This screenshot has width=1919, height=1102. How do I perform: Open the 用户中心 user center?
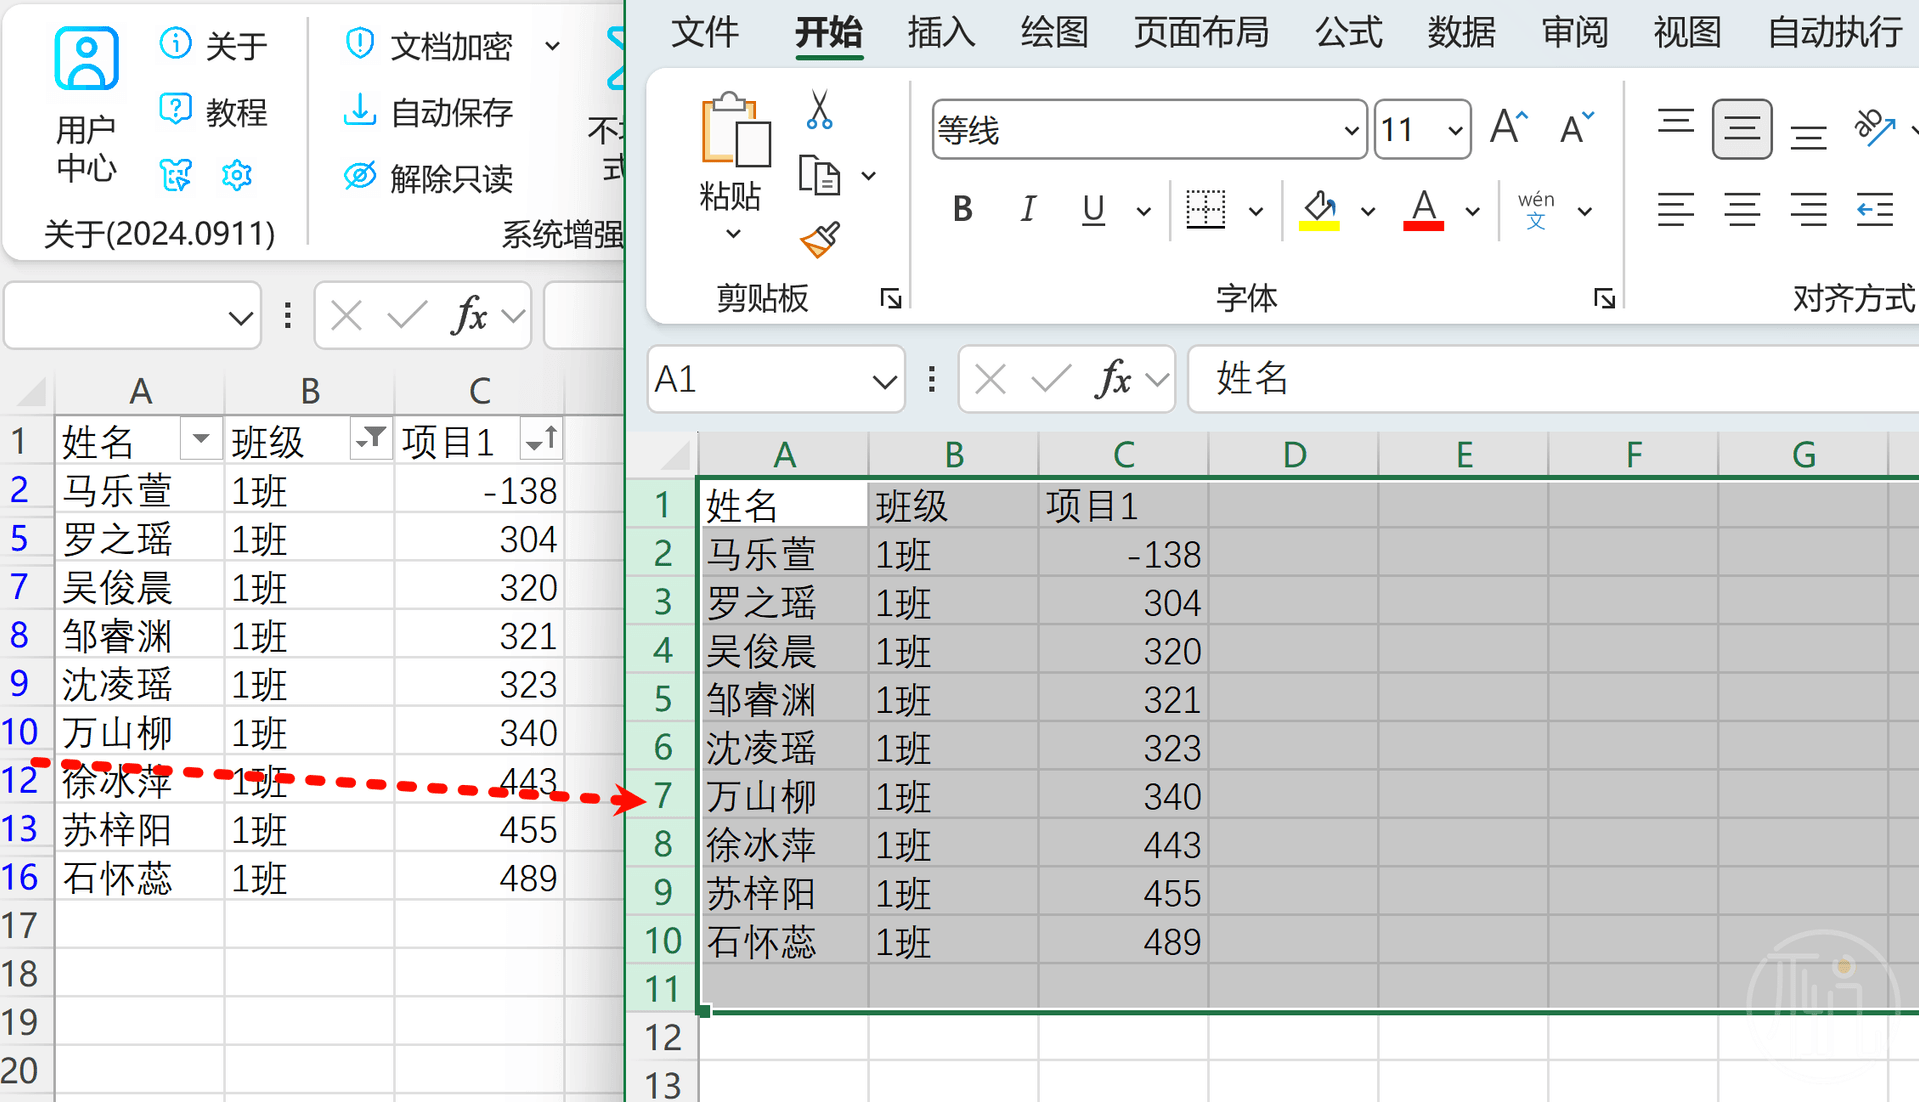point(86,104)
